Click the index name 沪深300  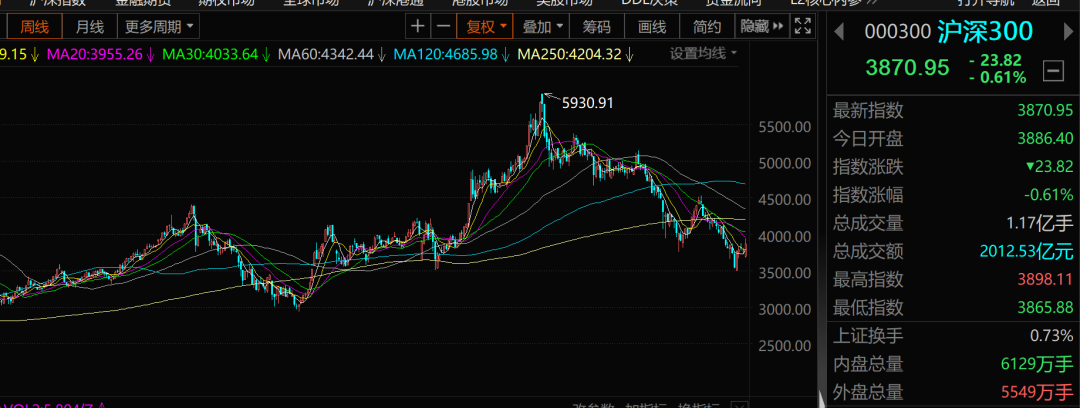(x=985, y=32)
